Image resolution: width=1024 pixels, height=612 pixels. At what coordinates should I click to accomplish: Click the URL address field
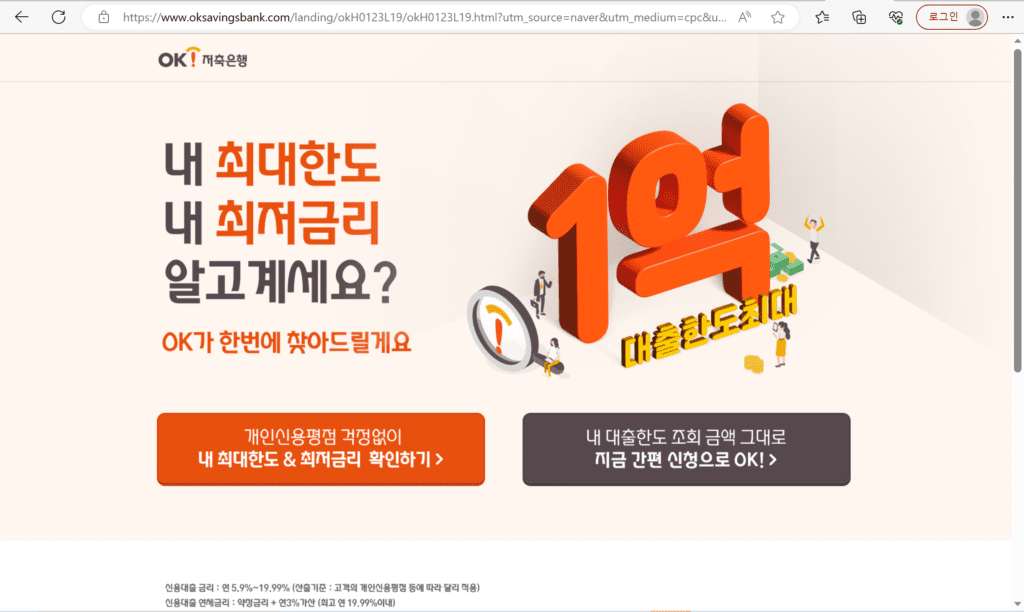pos(424,18)
